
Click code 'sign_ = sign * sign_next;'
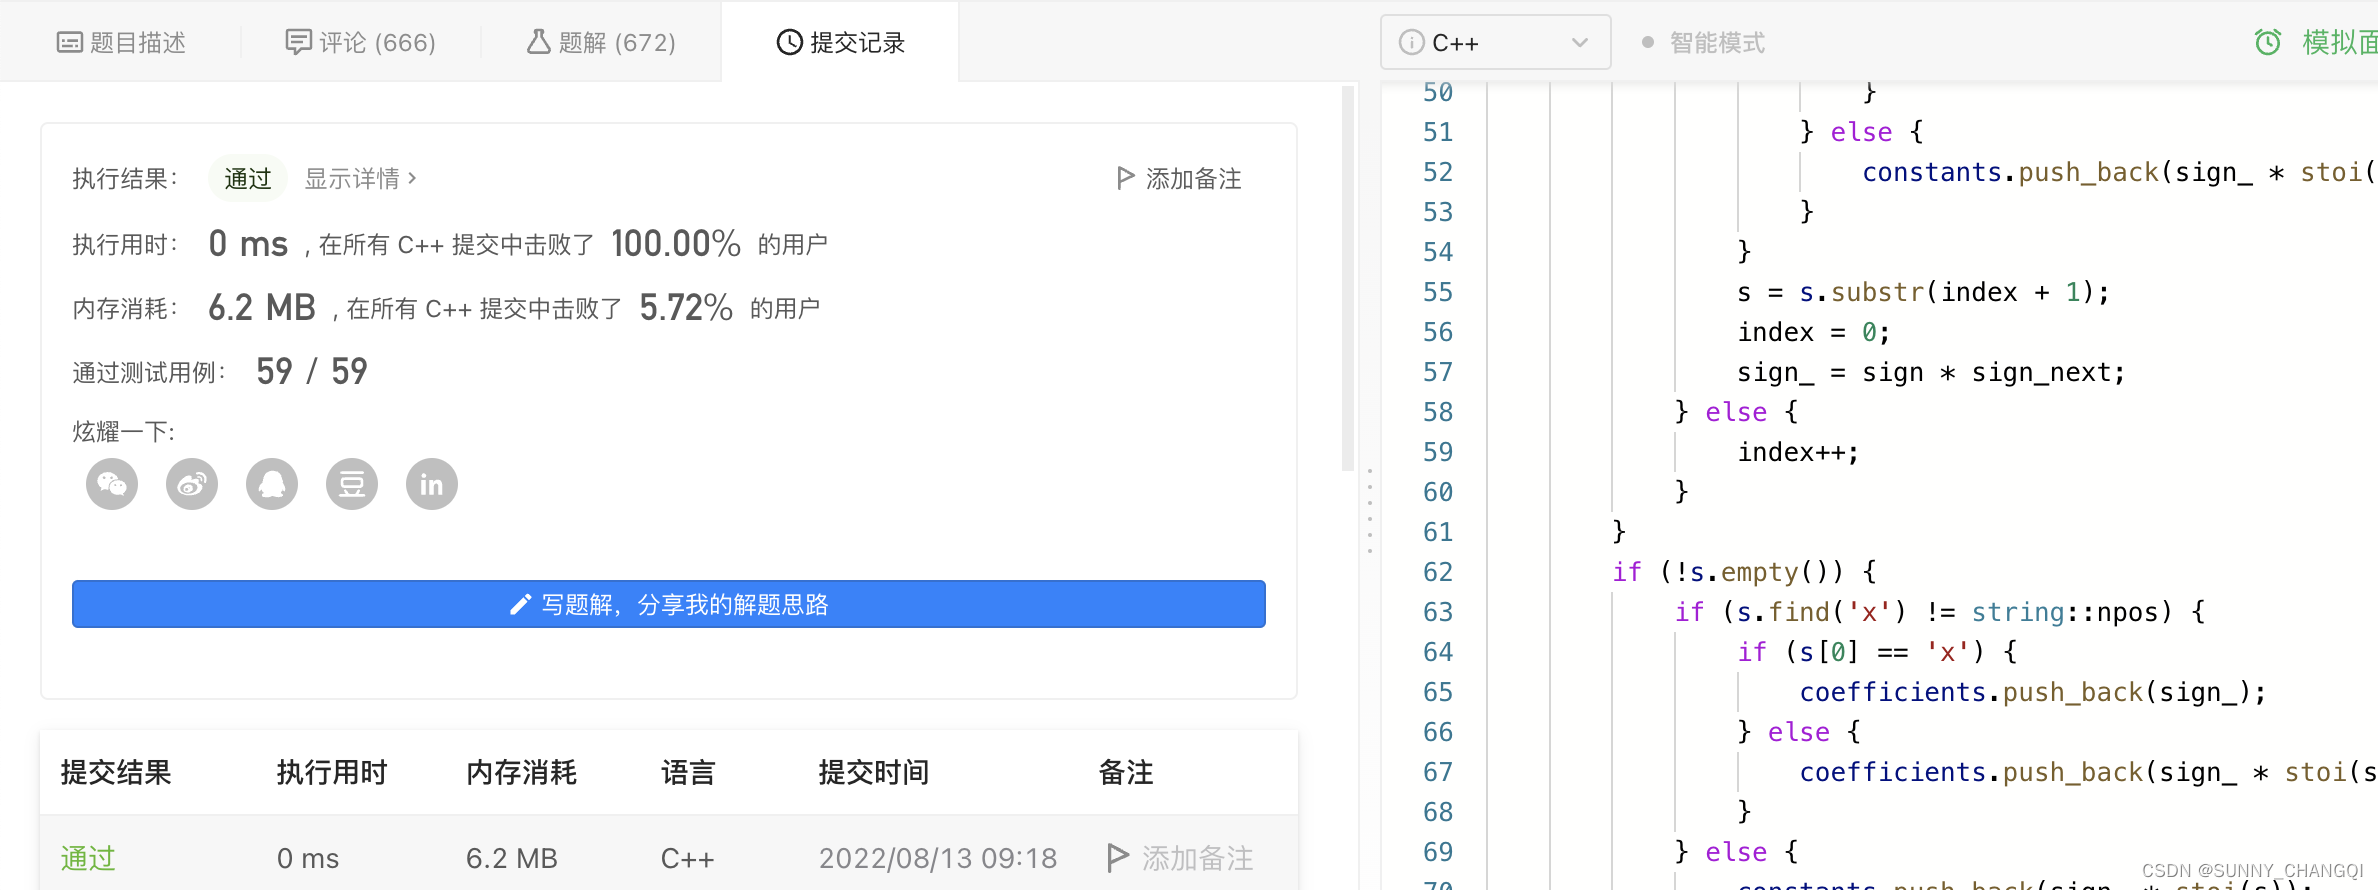click(x=1931, y=372)
